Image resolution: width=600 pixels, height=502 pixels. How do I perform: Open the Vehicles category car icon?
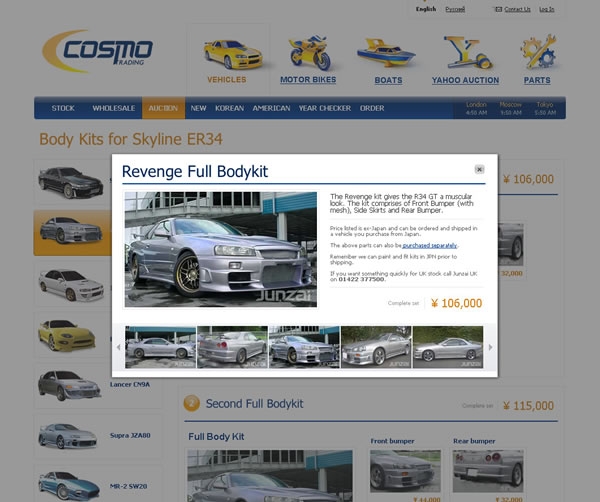coord(232,54)
